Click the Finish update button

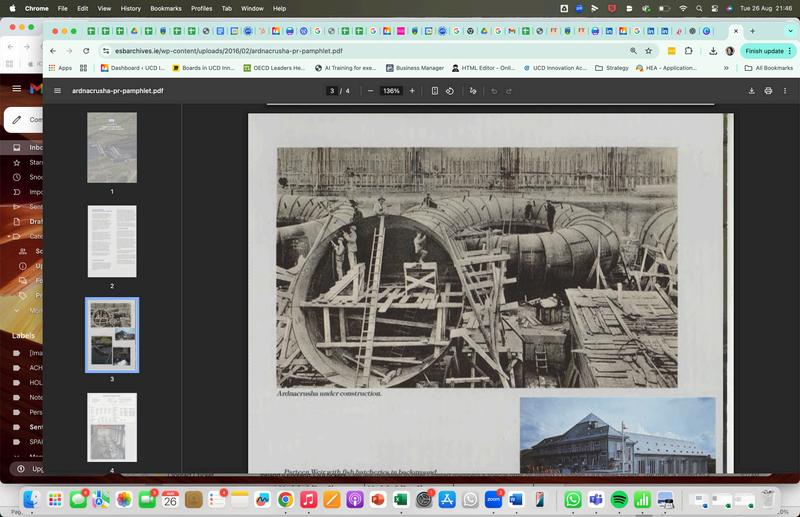[765, 51]
